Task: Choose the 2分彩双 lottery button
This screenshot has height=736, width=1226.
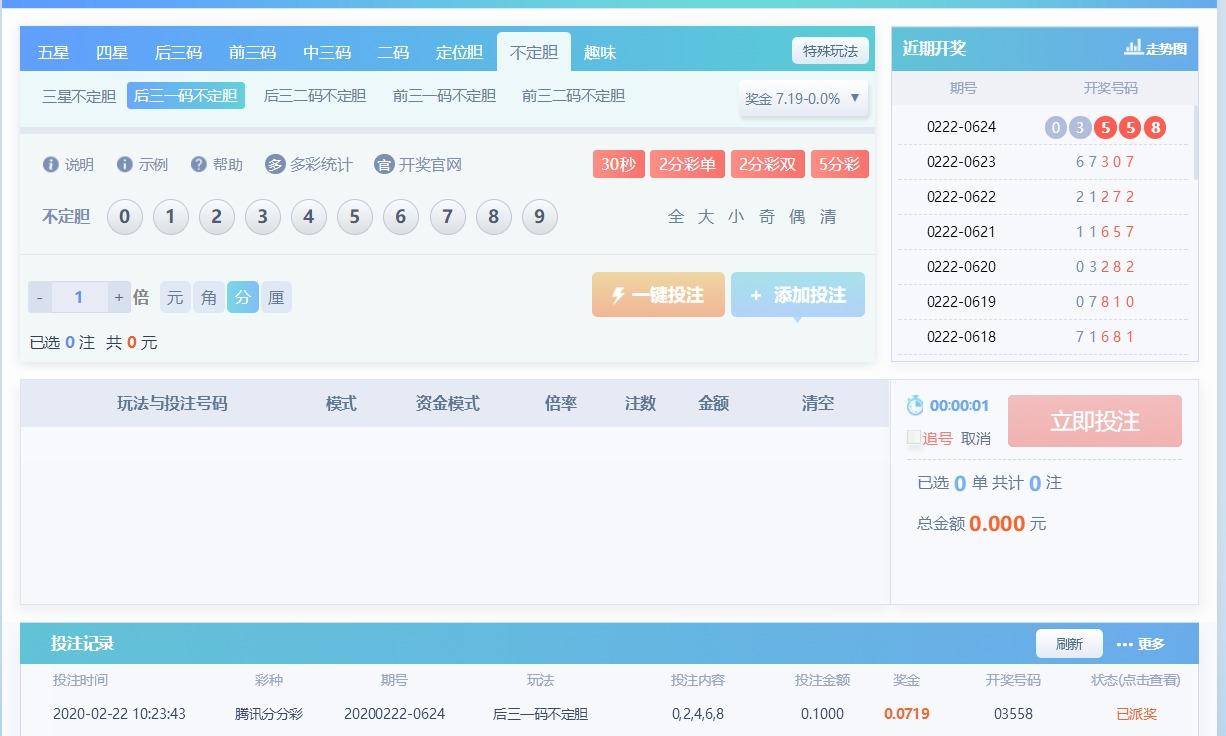Action: pyautogui.click(x=767, y=164)
